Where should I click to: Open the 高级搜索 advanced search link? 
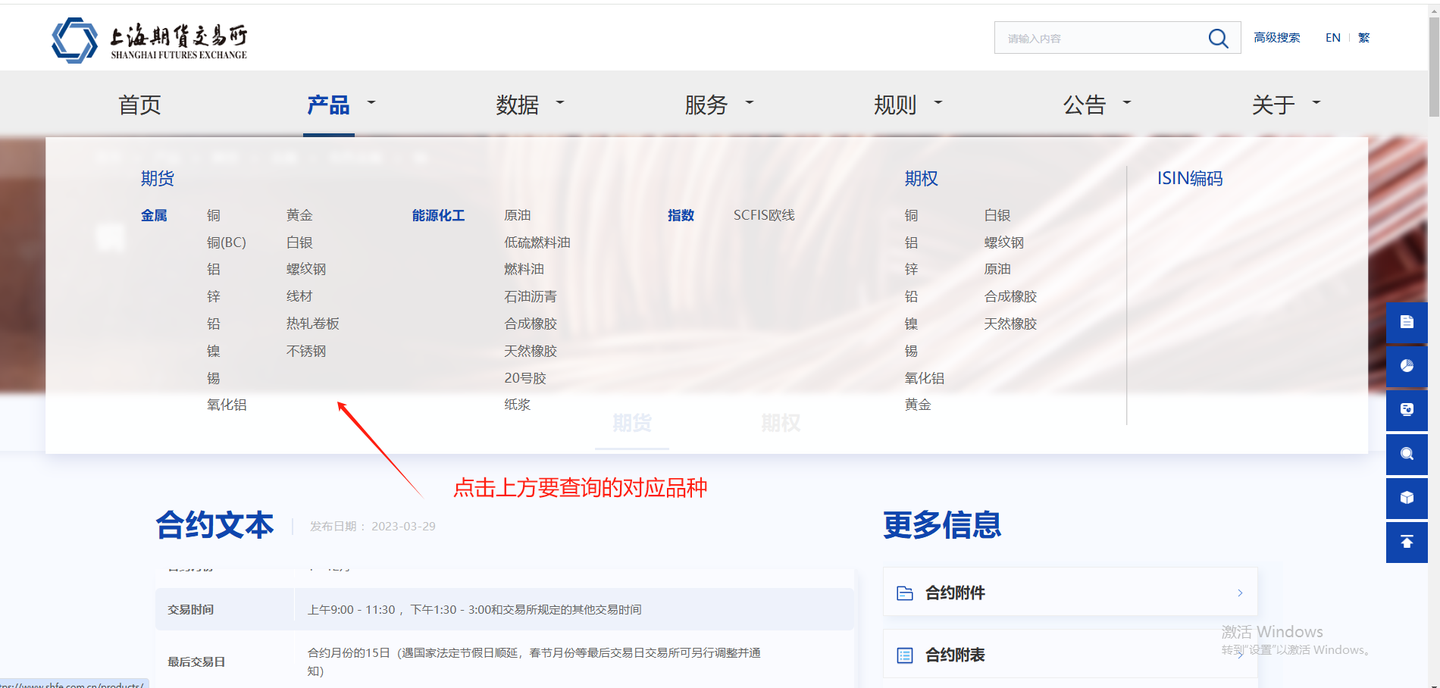1277,37
